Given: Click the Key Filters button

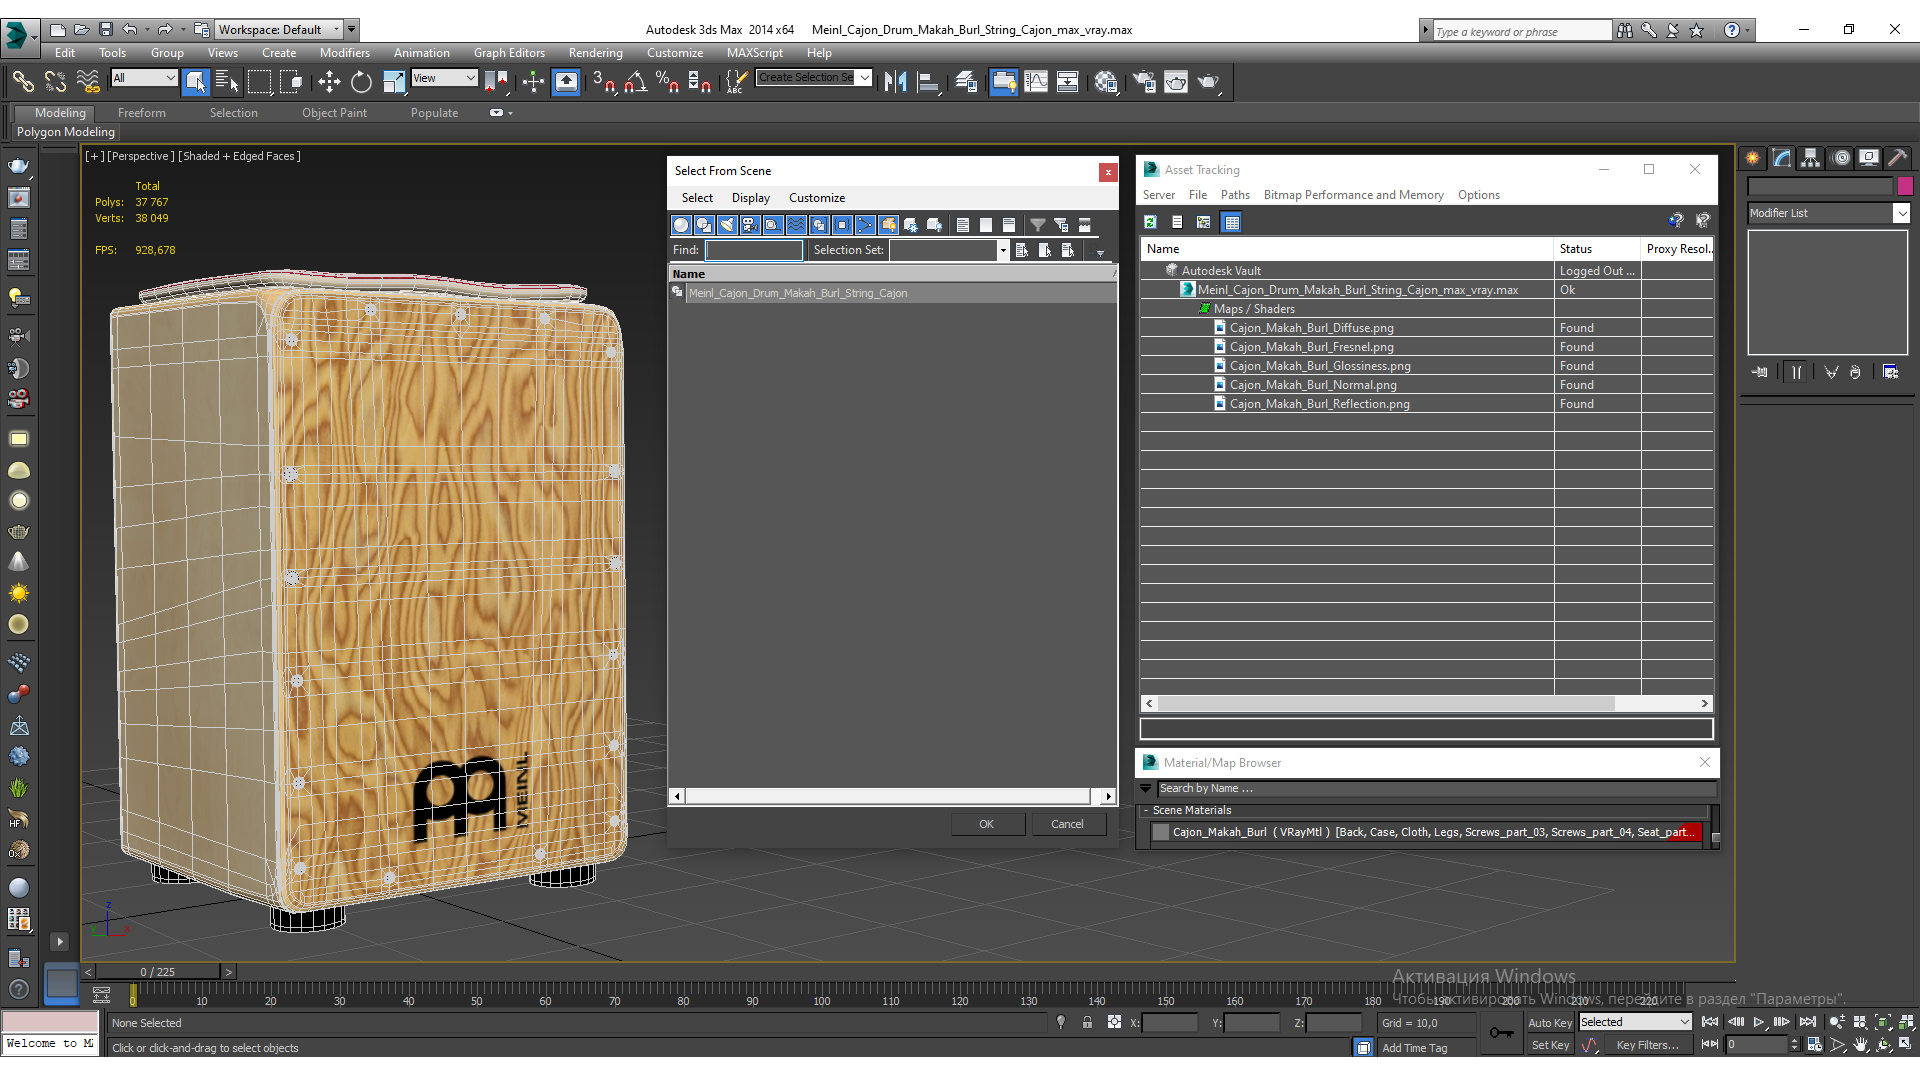Looking at the screenshot, I should [x=1647, y=1045].
